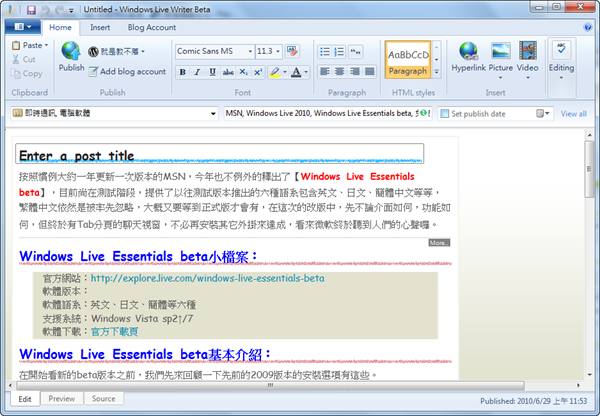
Task: Click the Save icon in title bar
Action: click(31, 10)
